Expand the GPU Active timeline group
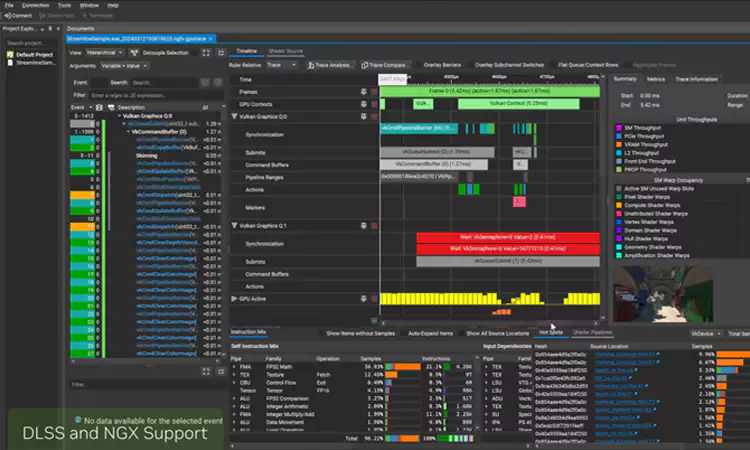This screenshot has height=450, width=750. click(234, 299)
